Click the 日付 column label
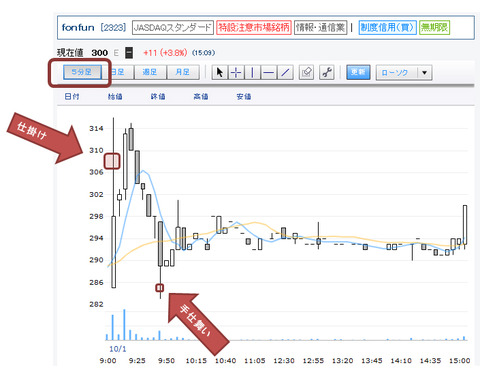 pyautogui.click(x=72, y=96)
